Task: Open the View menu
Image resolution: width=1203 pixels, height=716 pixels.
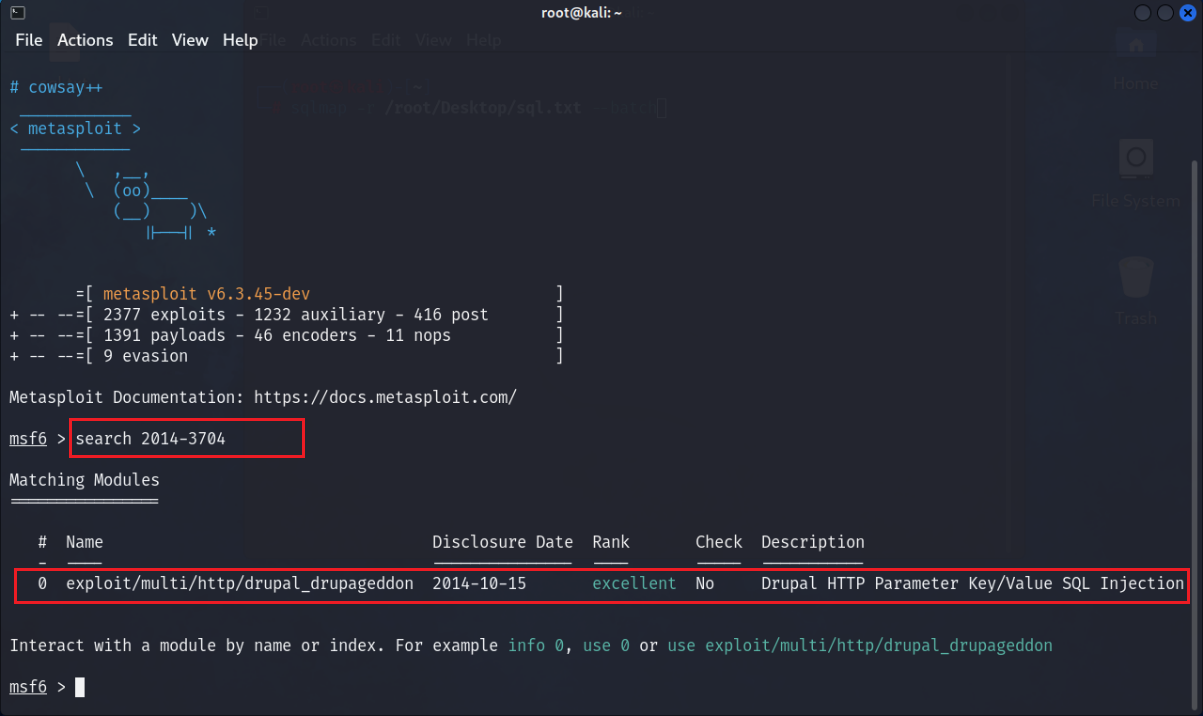Action: coord(190,40)
